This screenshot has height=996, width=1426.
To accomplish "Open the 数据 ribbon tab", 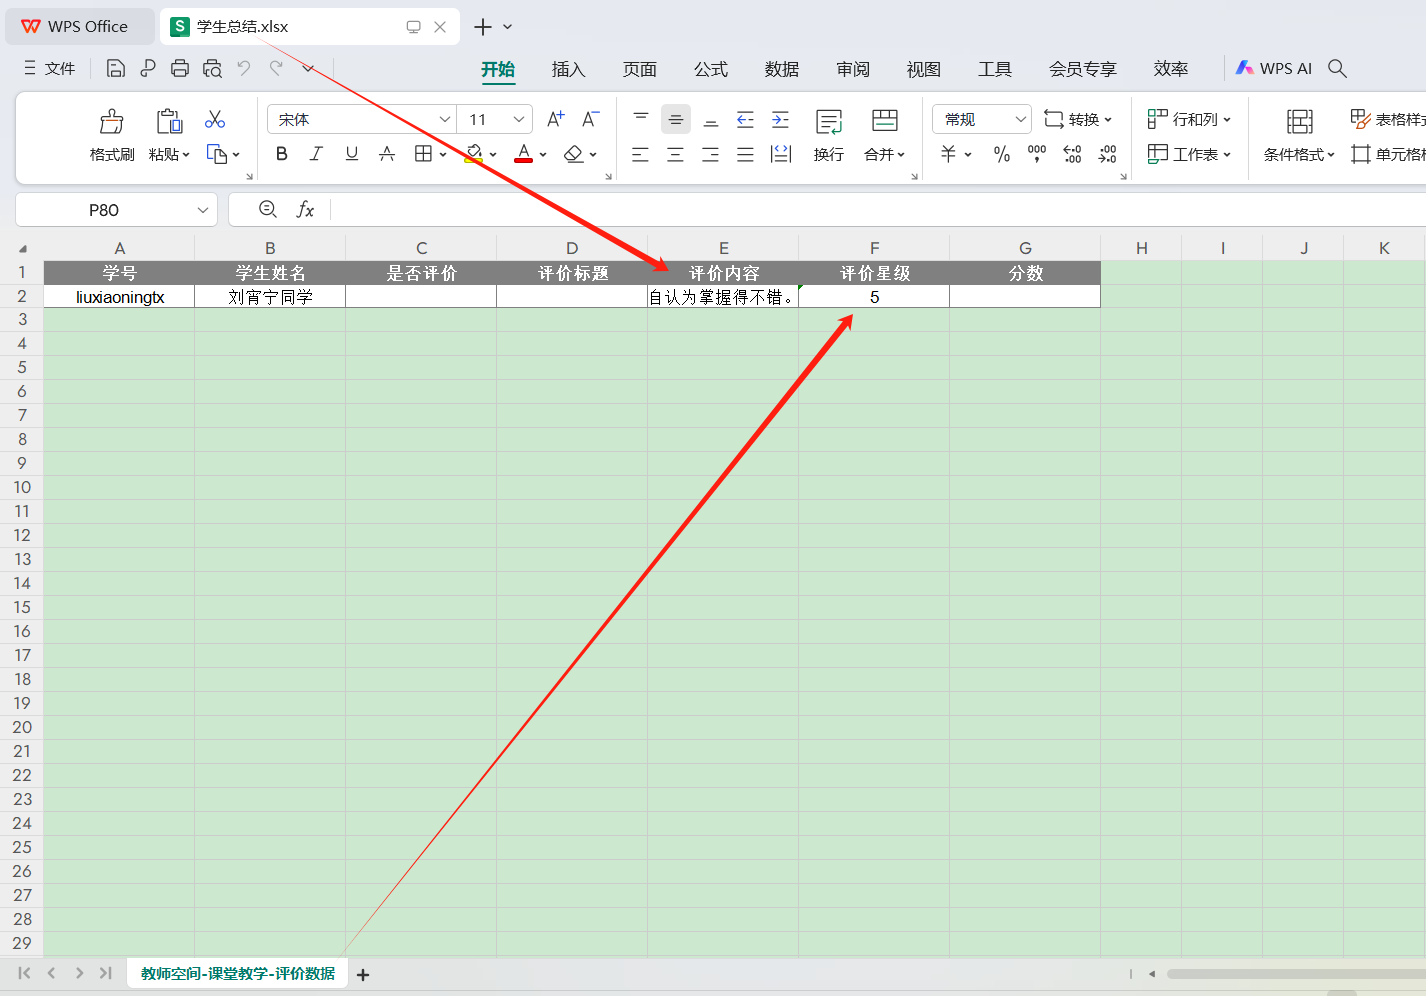I will click(782, 69).
